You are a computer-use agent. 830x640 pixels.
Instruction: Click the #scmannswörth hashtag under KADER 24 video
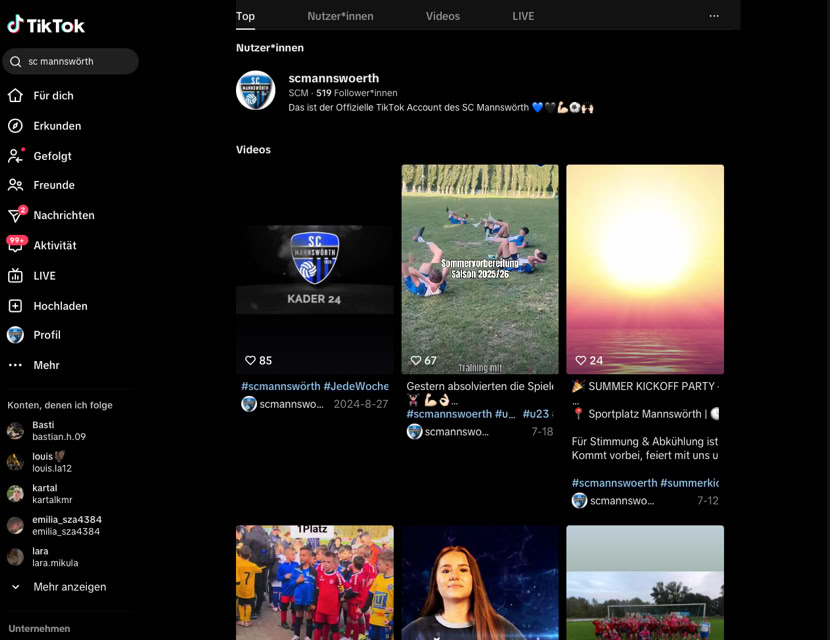(281, 386)
